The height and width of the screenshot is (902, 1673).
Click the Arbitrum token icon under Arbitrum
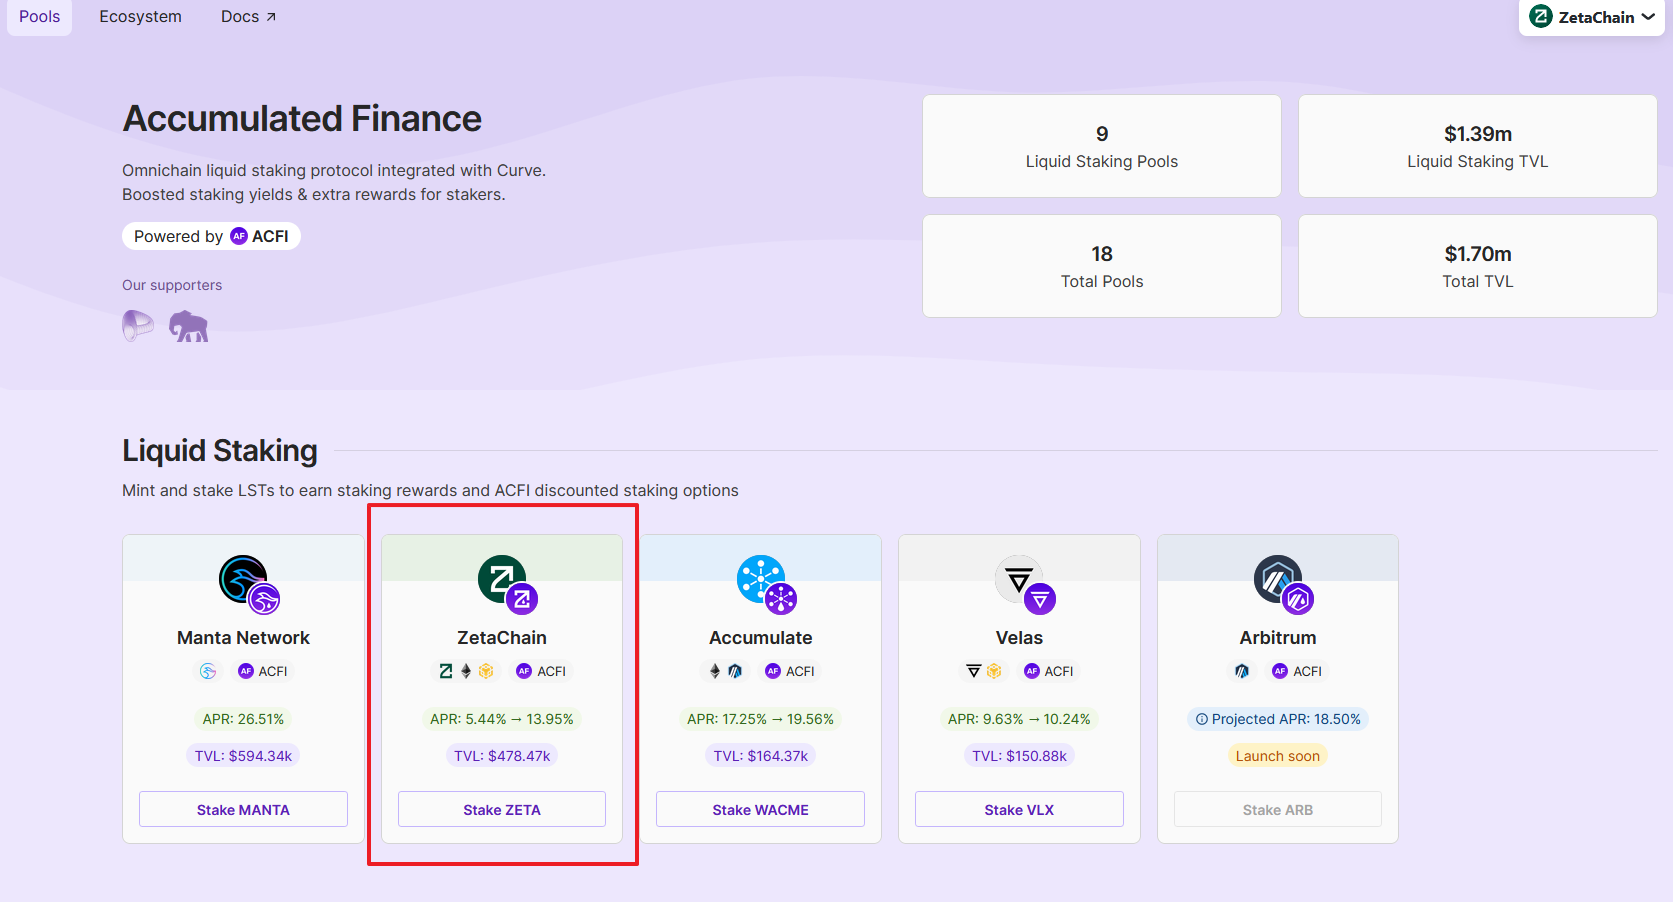[1242, 671]
